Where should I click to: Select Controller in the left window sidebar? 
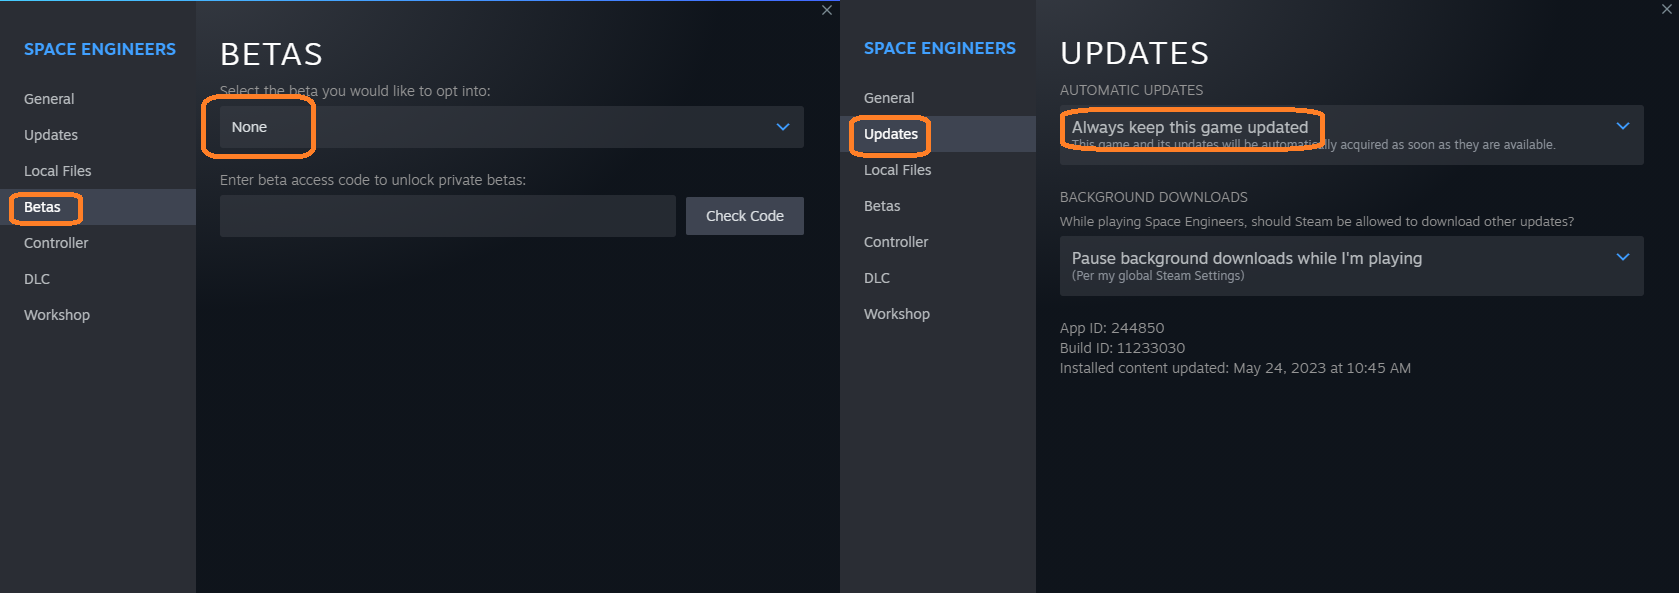click(x=56, y=243)
